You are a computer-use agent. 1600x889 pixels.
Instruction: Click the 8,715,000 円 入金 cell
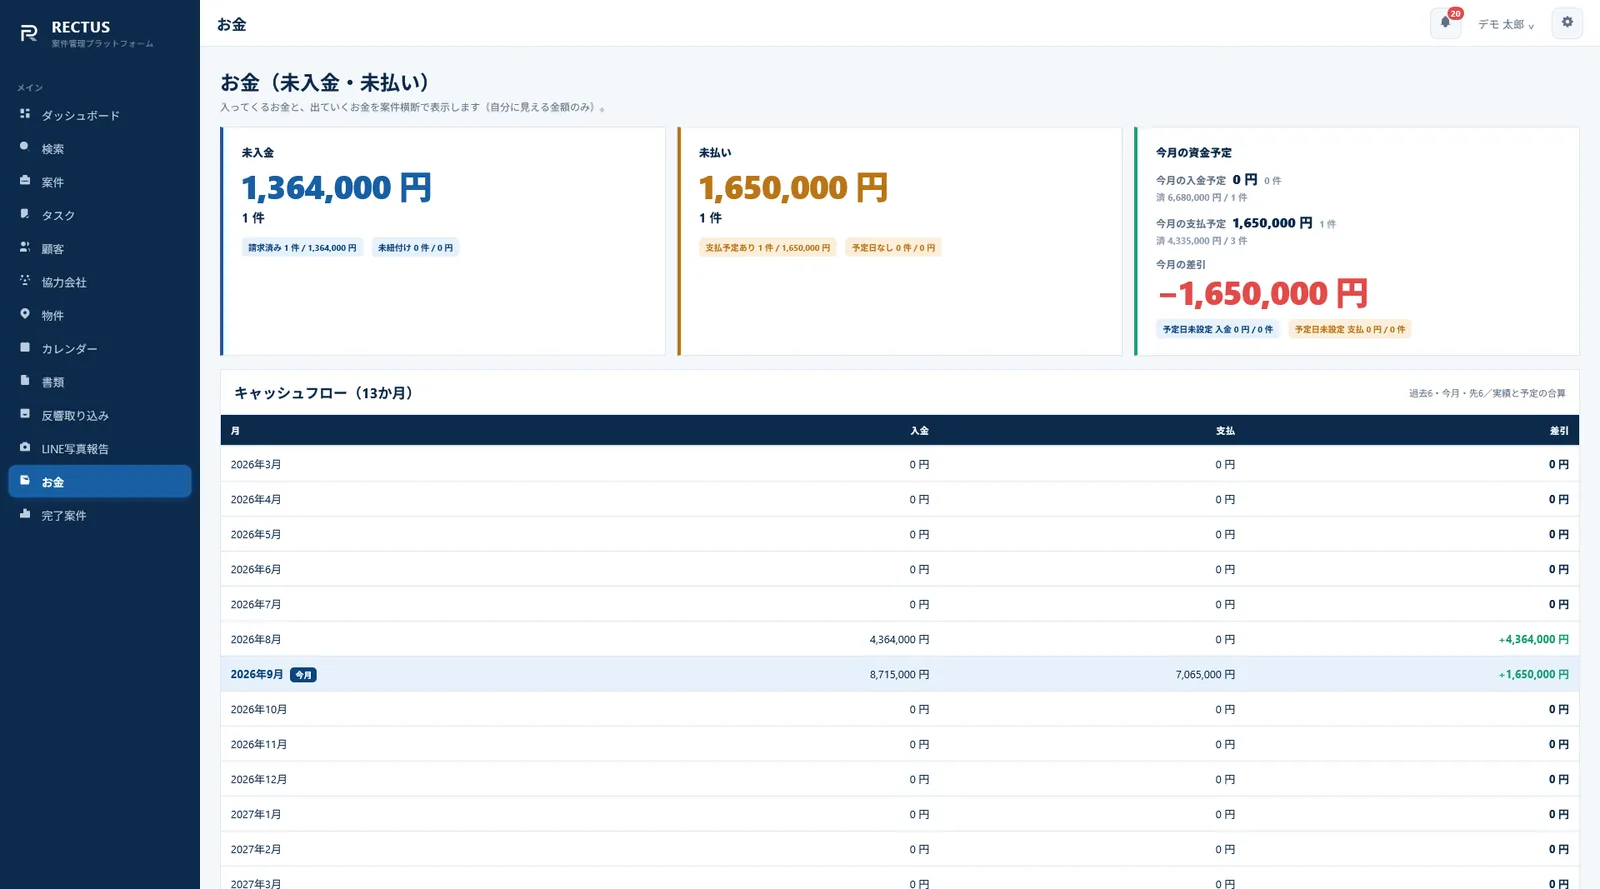click(899, 674)
